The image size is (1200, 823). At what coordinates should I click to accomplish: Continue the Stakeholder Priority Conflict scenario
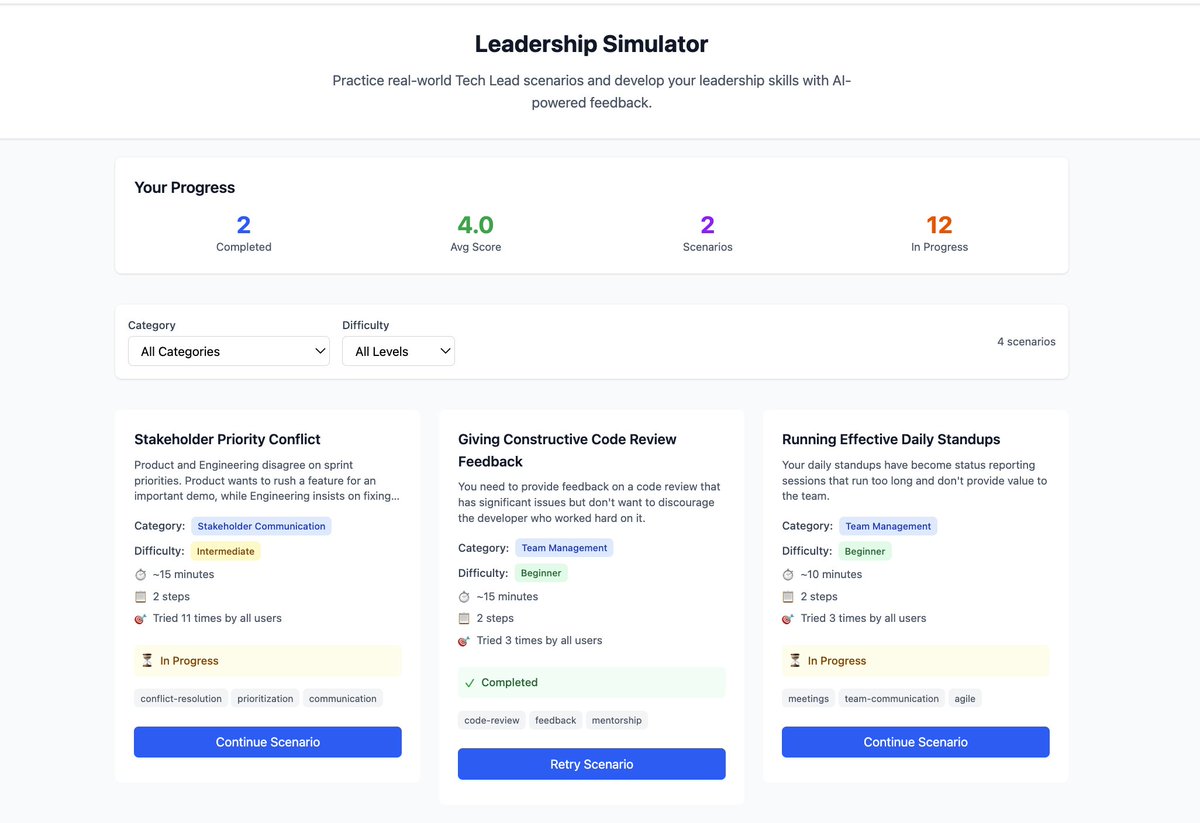click(x=268, y=742)
